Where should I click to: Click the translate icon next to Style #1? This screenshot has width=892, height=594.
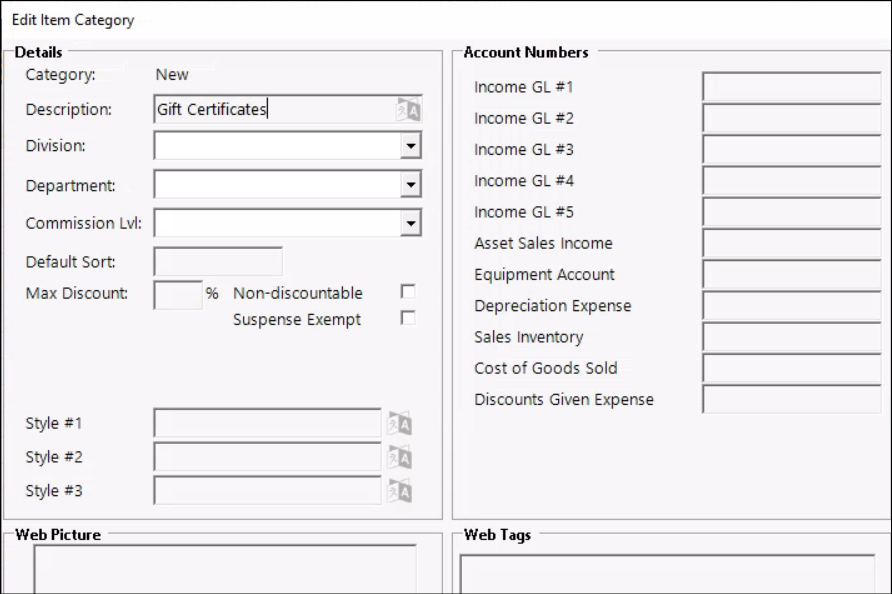click(x=400, y=424)
